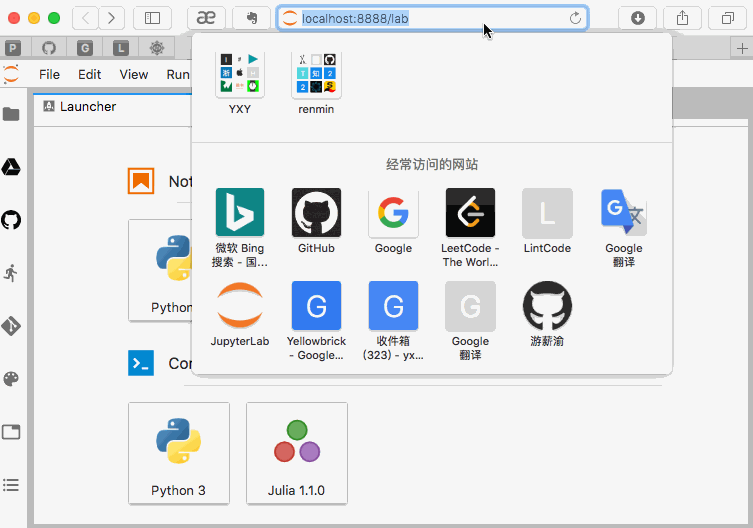Image resolution: width=753 pixels, height=528 pixels.
Task: Show running terminals and kernels panel
Action: [11, 273]
